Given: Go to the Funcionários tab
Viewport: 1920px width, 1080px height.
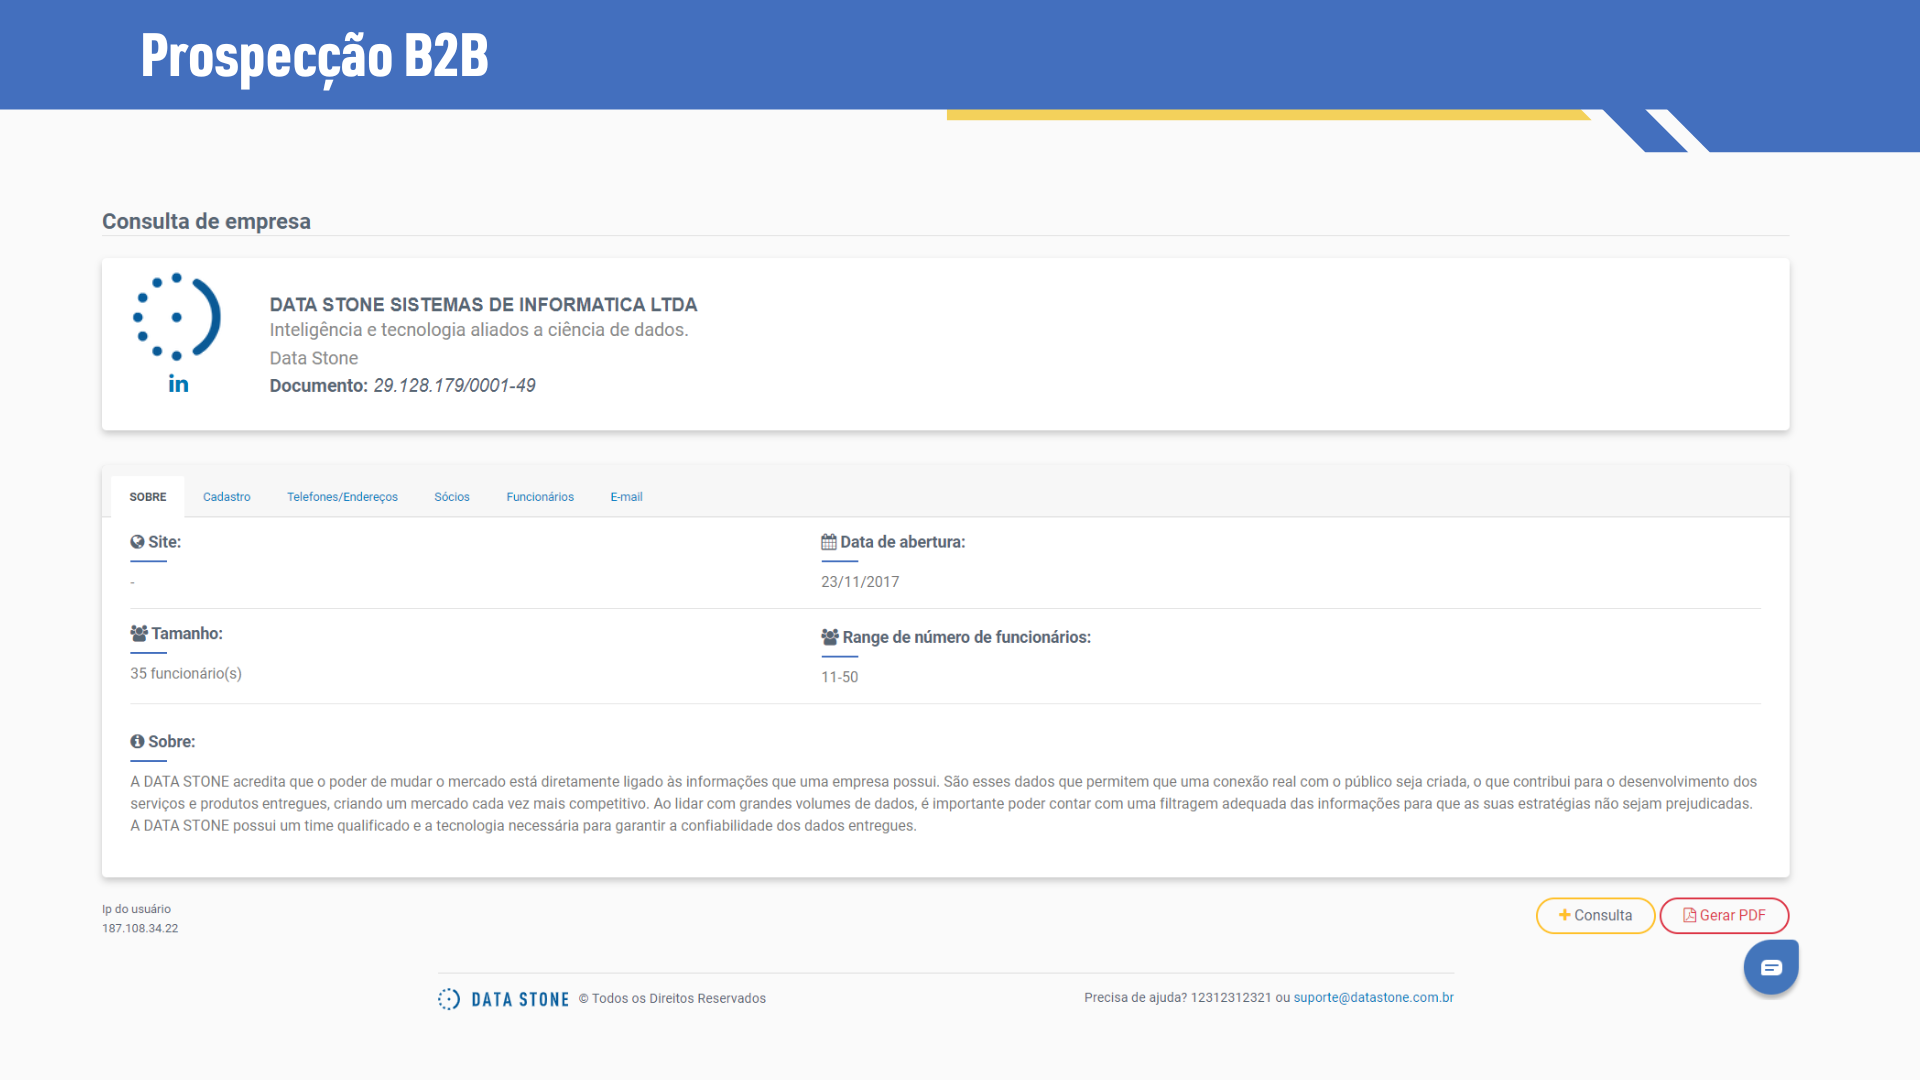Looking at the screenshot, I should point(540,497).
